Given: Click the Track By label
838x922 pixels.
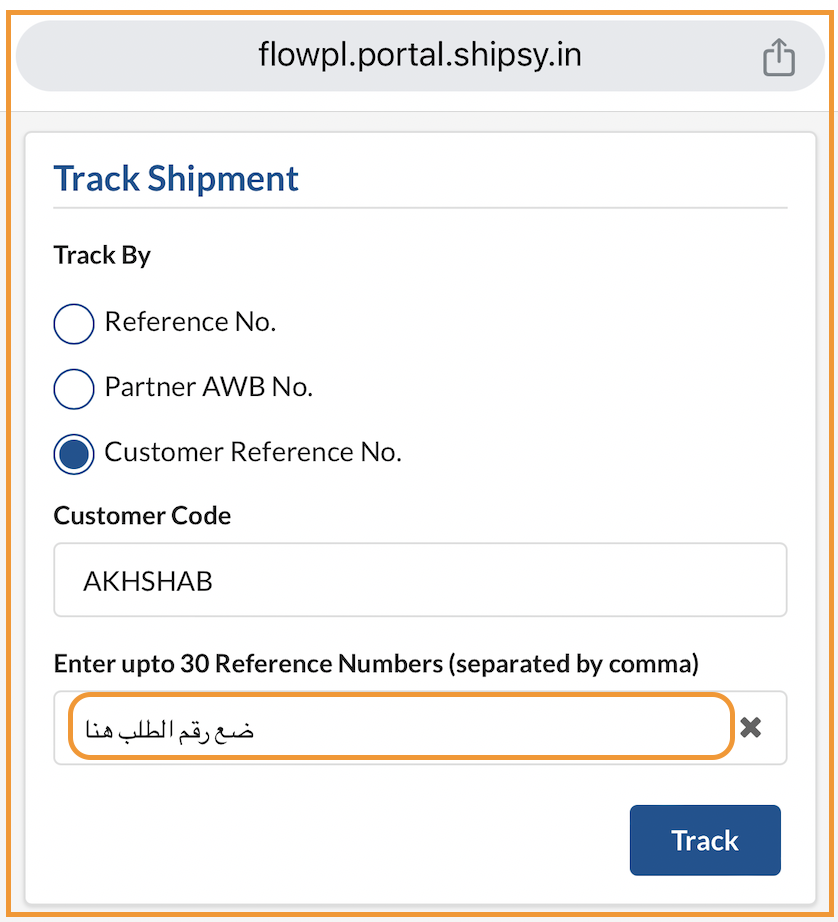Looking at the screenshot, I should 102,255.
